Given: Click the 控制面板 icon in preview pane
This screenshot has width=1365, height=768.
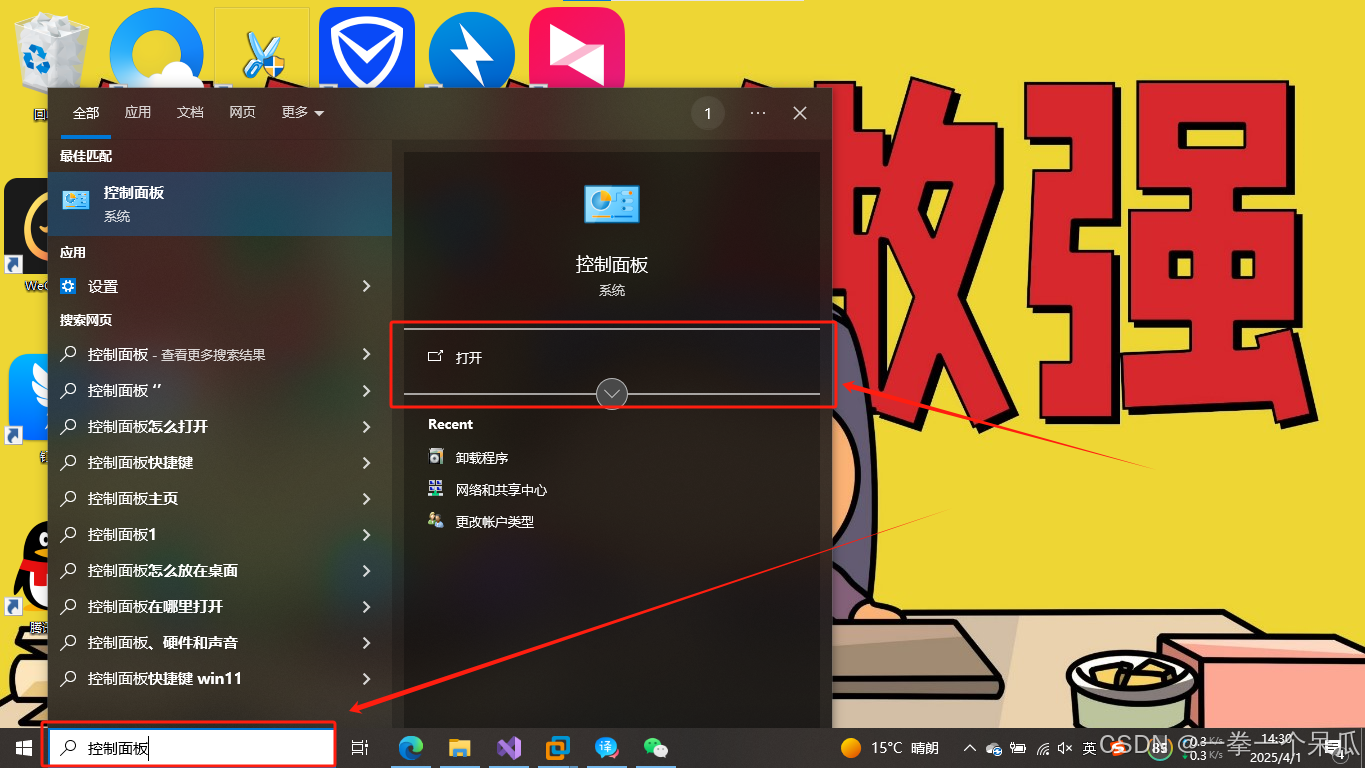Looking at the screenshot, I should click(x=611, y=204).
